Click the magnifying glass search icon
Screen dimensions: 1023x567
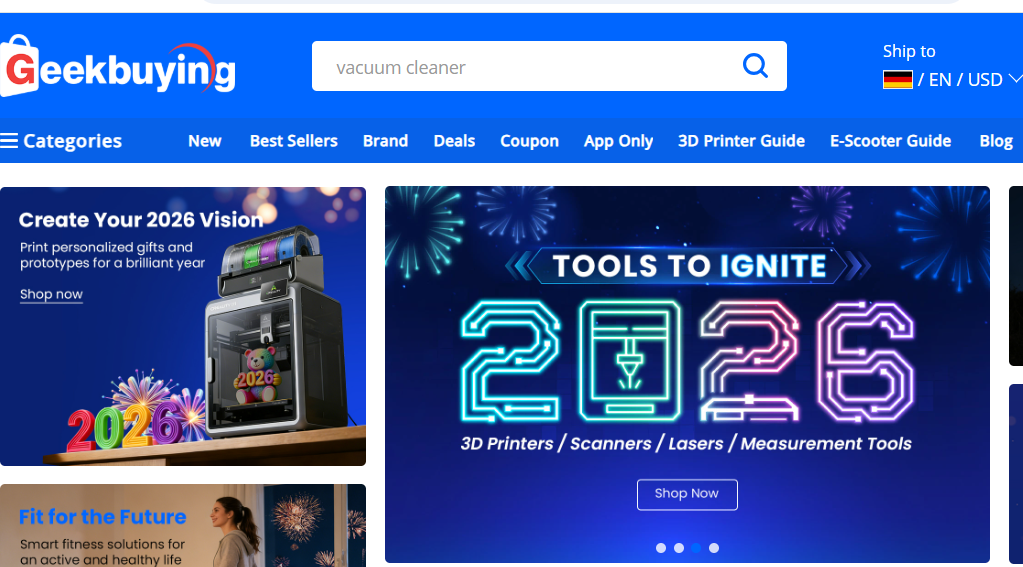[755, 66]
